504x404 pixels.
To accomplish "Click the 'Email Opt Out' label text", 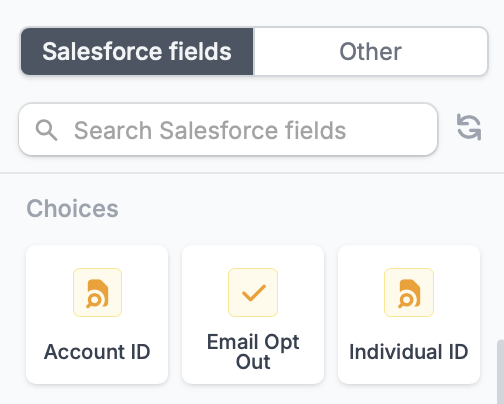I will tap(253, 352).
